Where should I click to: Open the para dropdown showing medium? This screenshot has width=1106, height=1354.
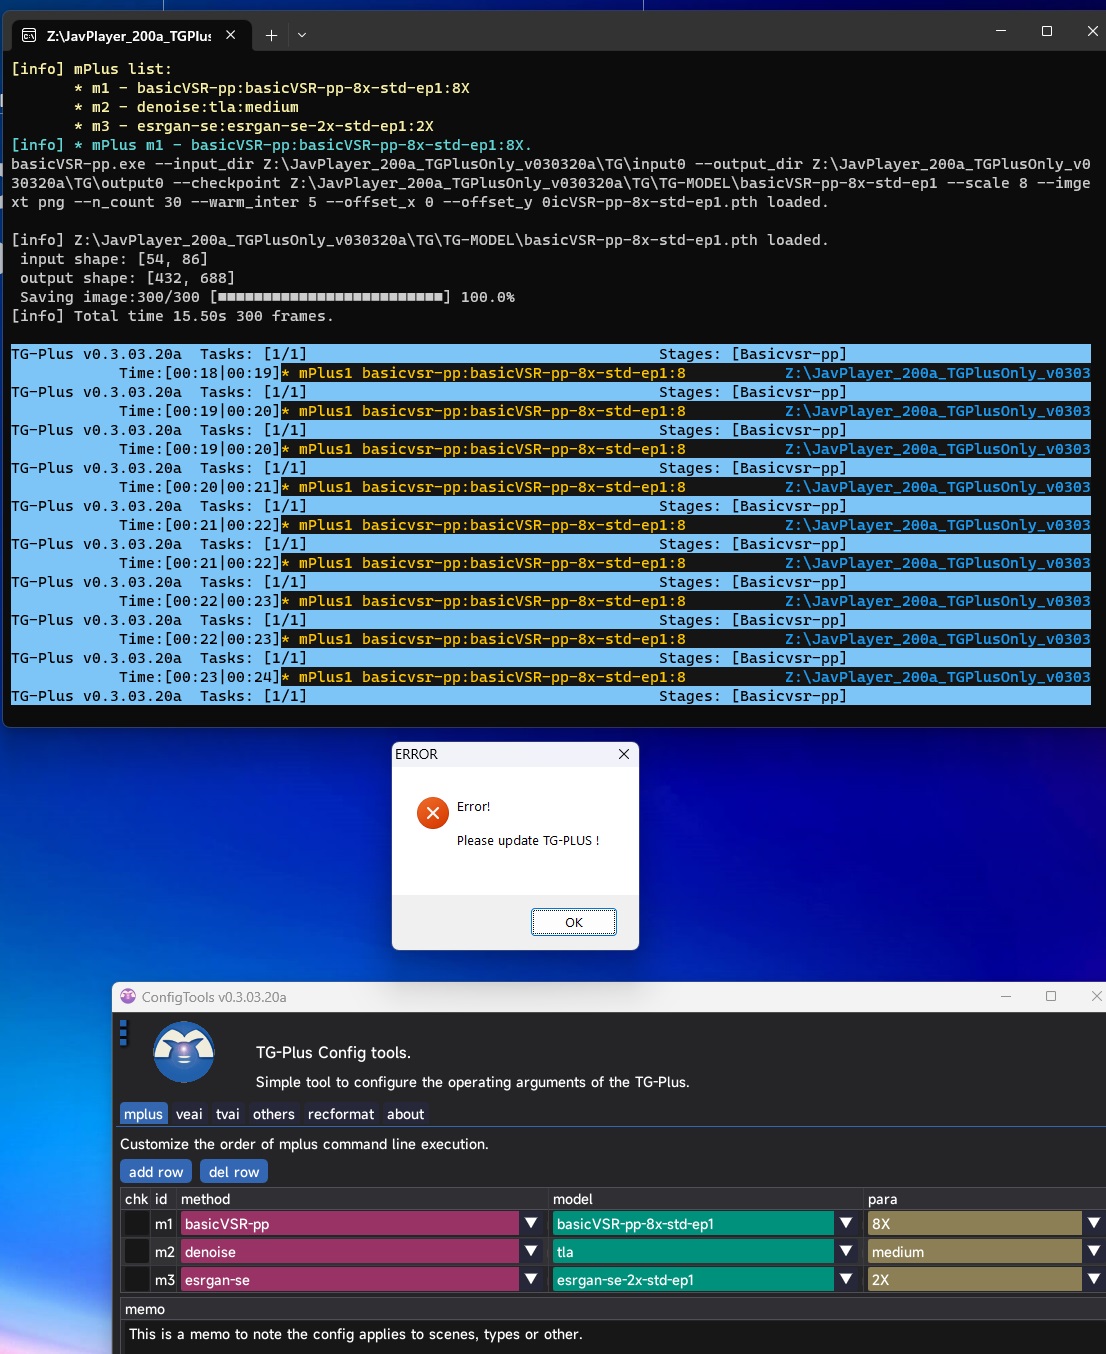tap(1092, 1251)
